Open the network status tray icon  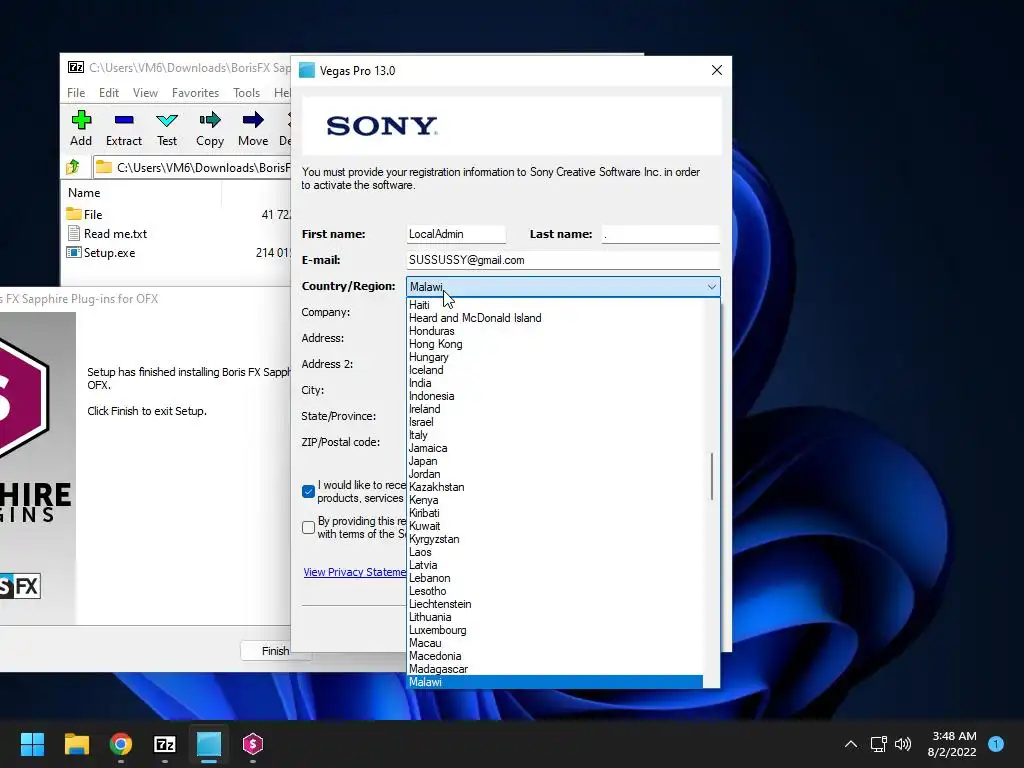[878, 744]
